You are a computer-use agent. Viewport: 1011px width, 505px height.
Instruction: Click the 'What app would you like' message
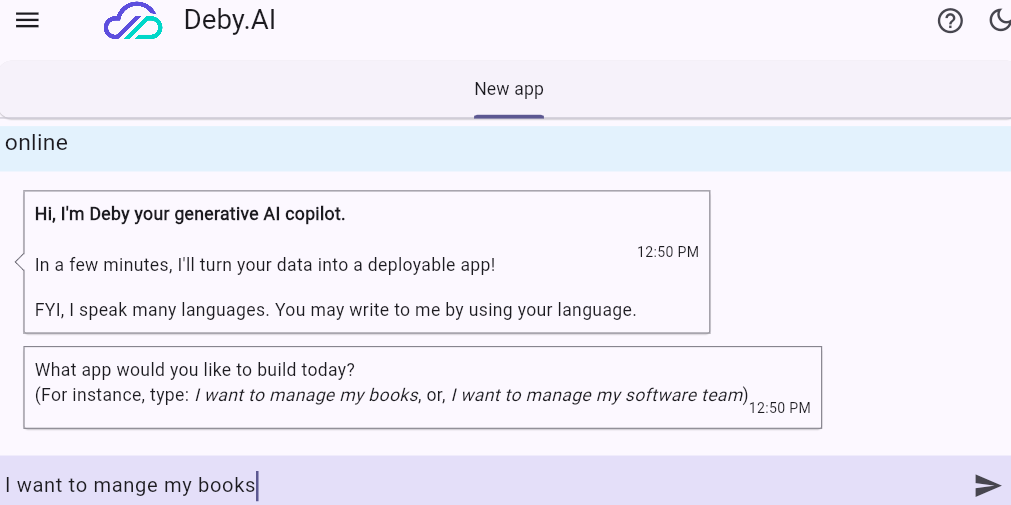195,370
